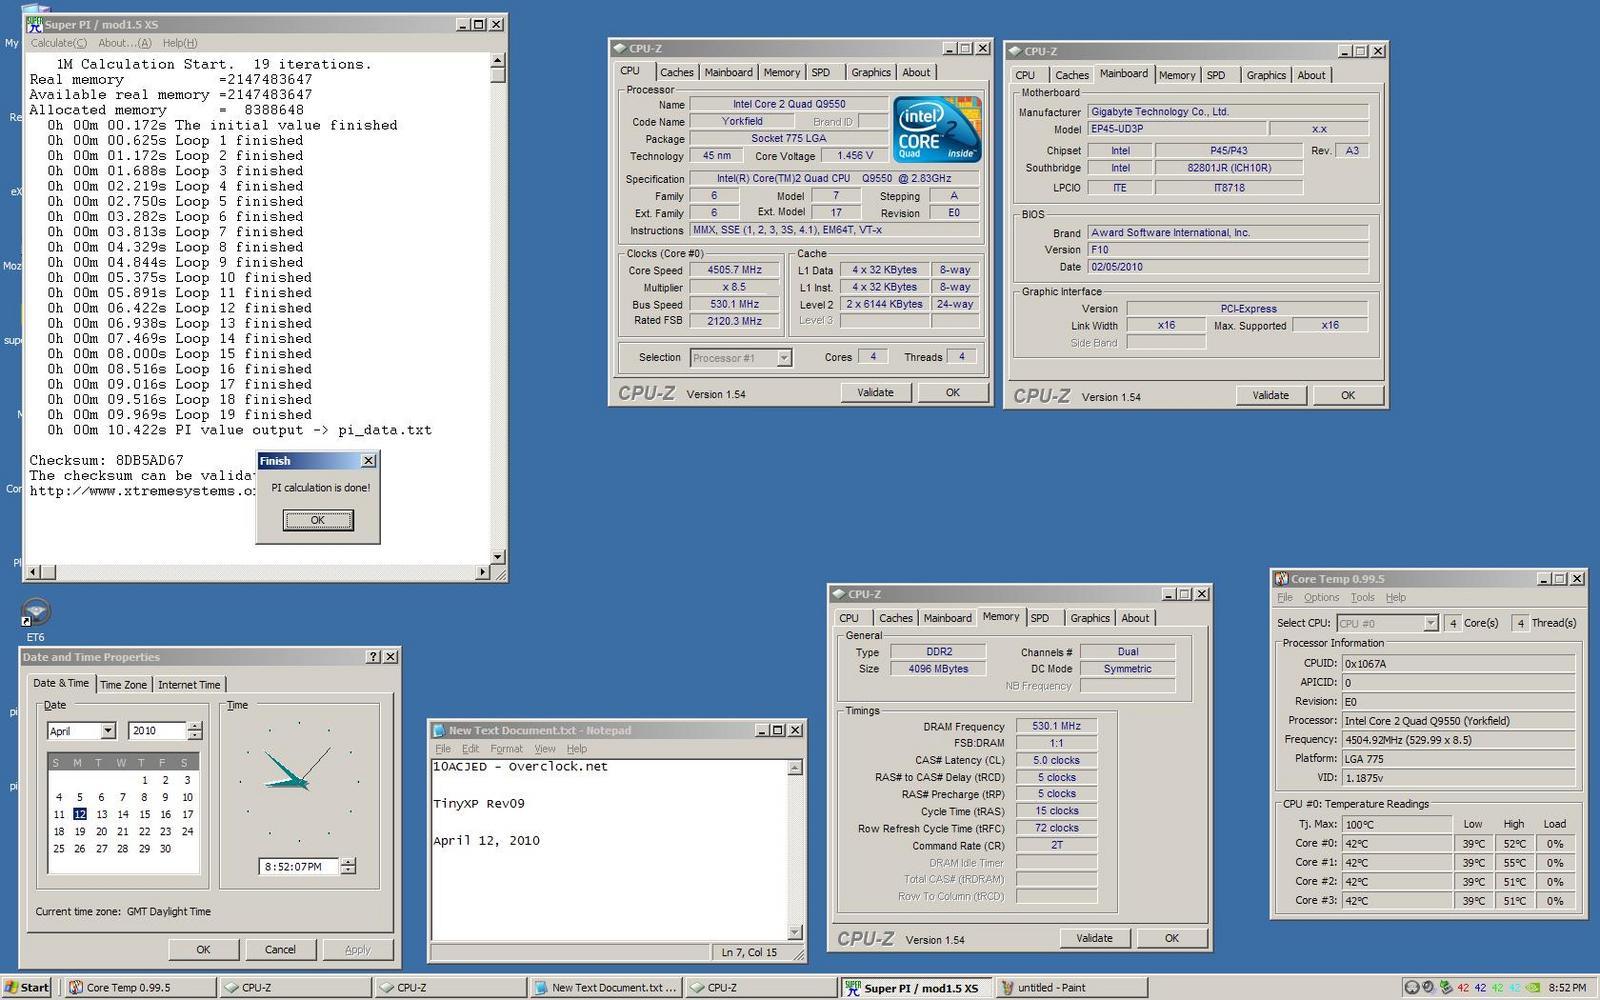Switch to untitled - Paint taskbar button
Screen dimensions: 1600x1000
pyautogui.click(x=1071, y=987)
